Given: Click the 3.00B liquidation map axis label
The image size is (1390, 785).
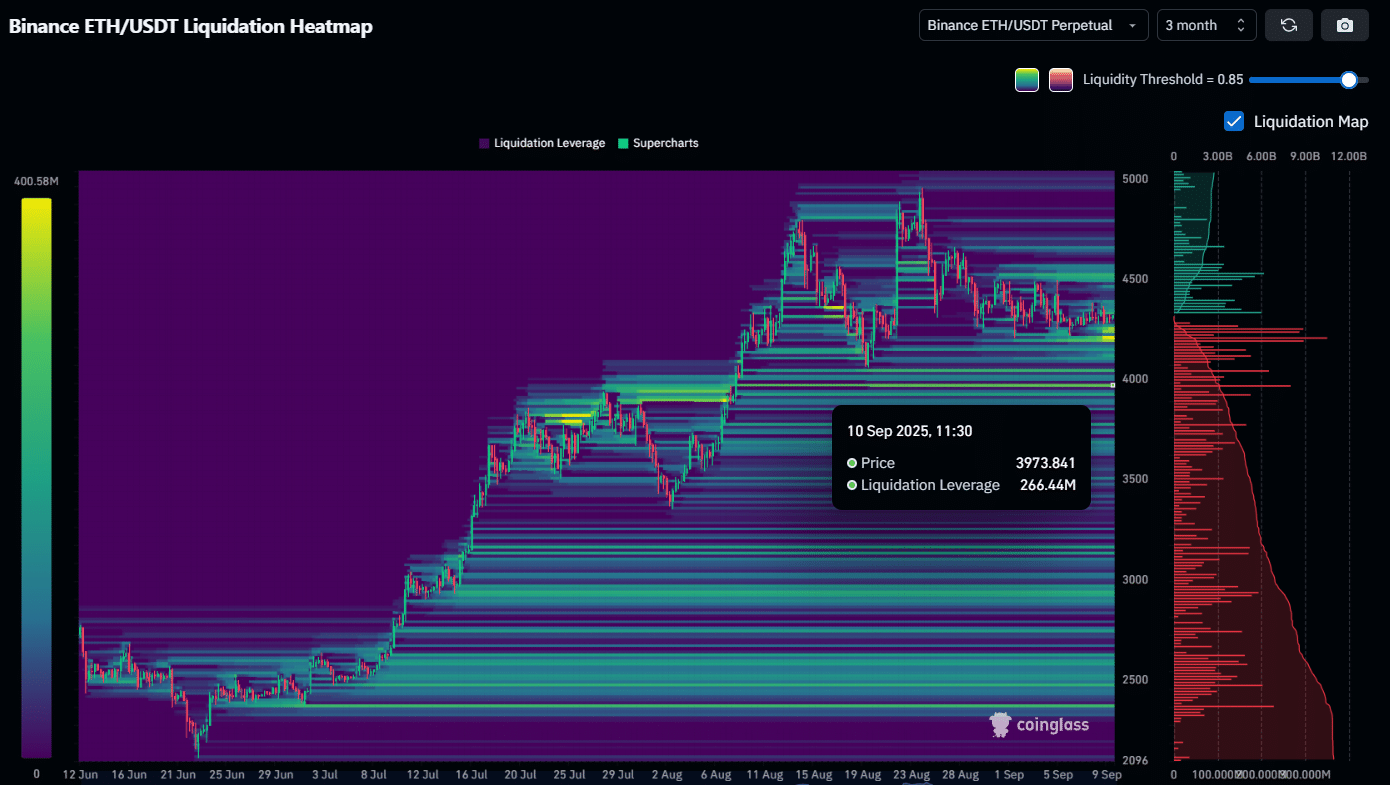Looking at the screenshot, I should click(x=1217, y=157).
